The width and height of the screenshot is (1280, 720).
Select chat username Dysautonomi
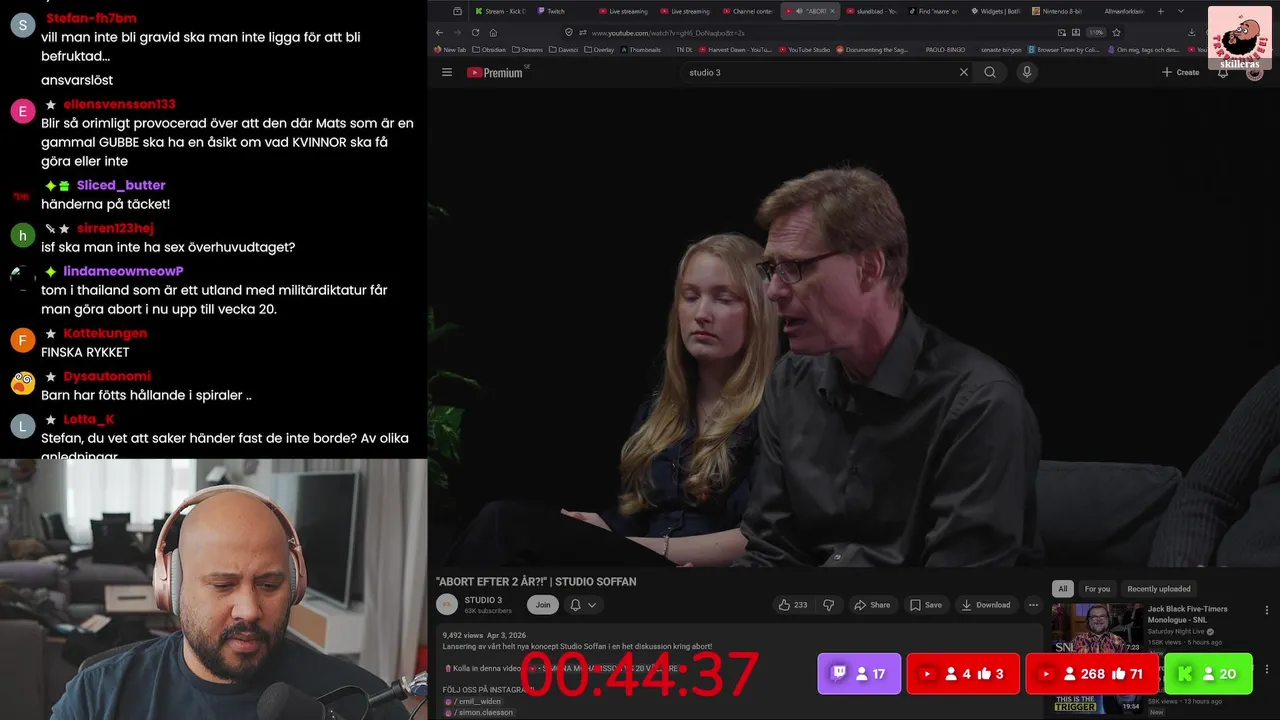coord(107,376)
